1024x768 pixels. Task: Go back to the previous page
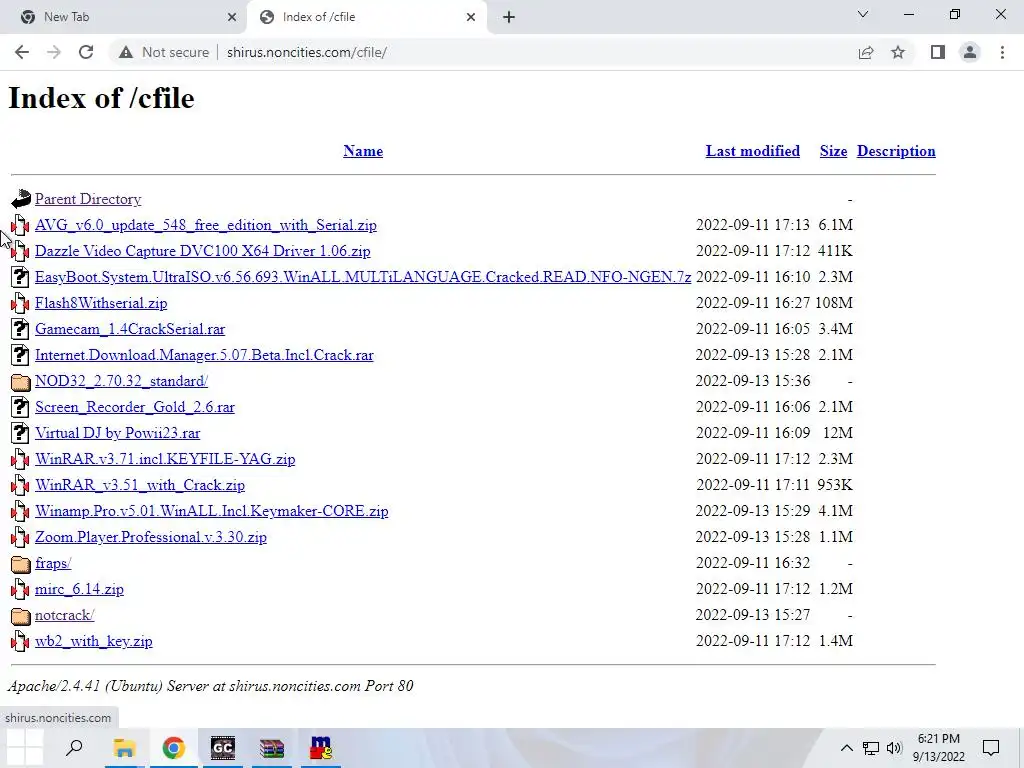(x=22, y=52)
